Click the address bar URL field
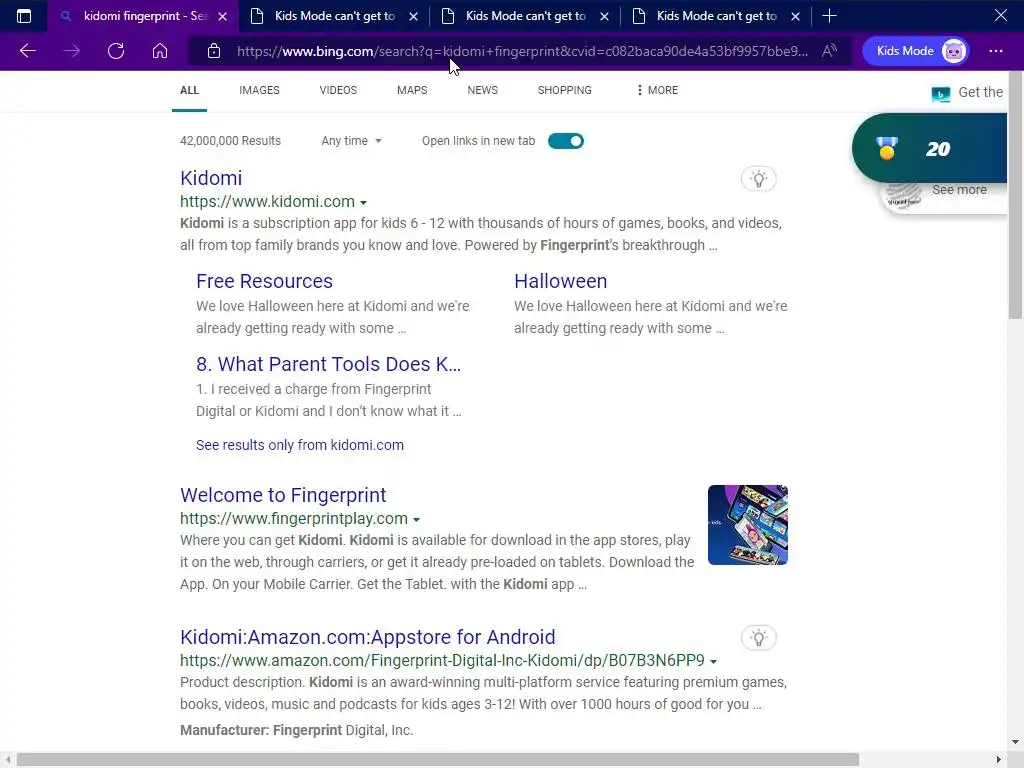The height and width of the screenshot is (768, 1024). 522,51
